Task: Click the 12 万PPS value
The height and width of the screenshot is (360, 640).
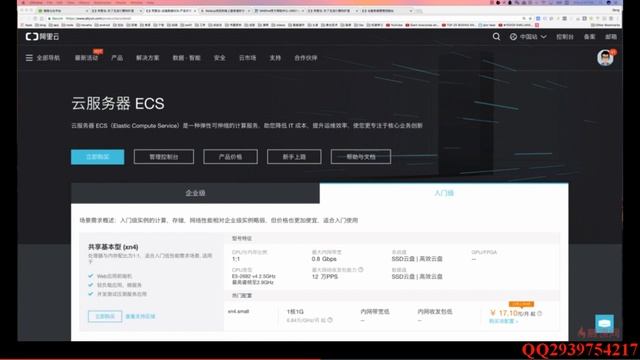Action: click(325, 277)
